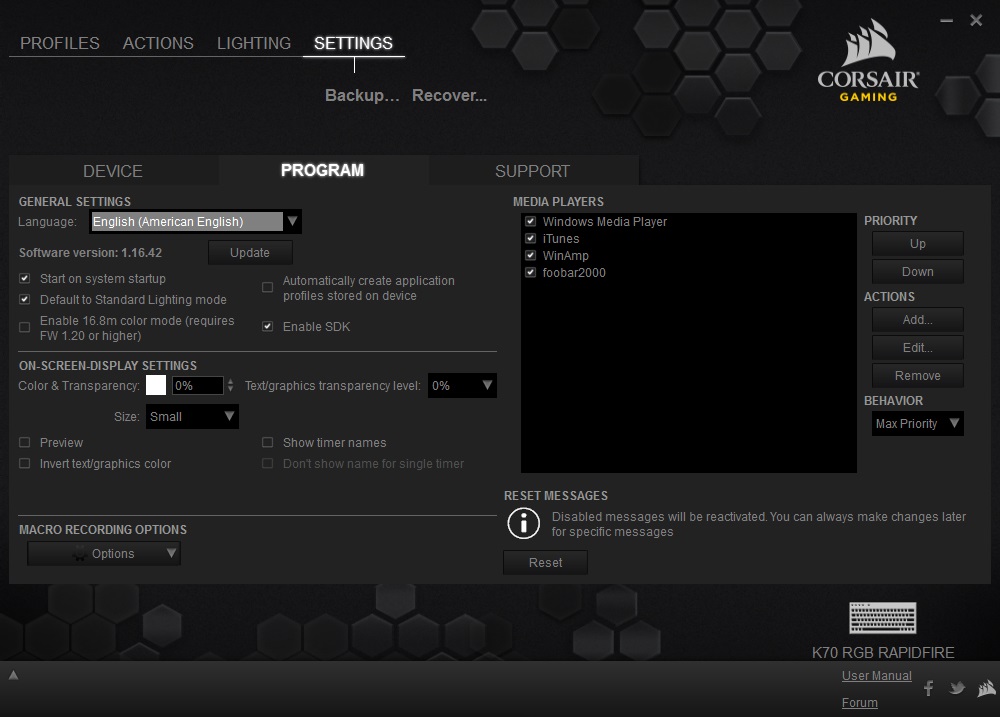Viewport: 1000px width, 717px height.
Task: Toggle Default to Standard Lighting mode
Action: [25, 299]
